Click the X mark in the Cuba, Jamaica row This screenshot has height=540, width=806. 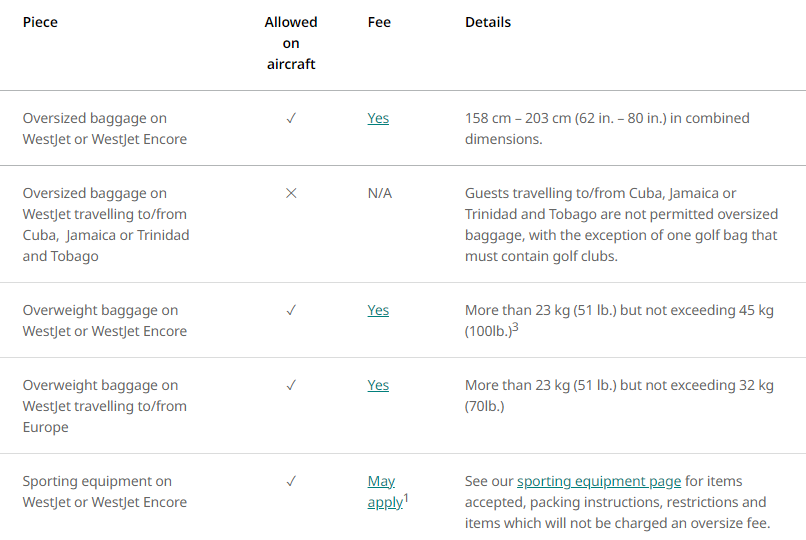point(291,193)
